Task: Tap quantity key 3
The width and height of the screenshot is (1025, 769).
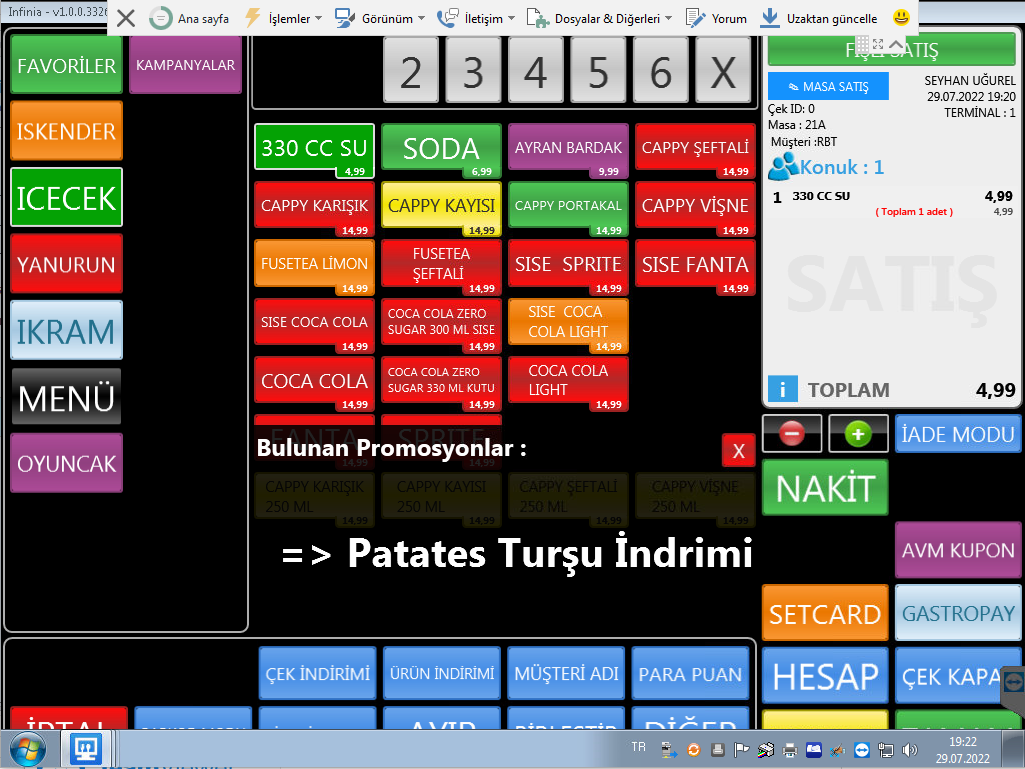Action: [473, 71]
